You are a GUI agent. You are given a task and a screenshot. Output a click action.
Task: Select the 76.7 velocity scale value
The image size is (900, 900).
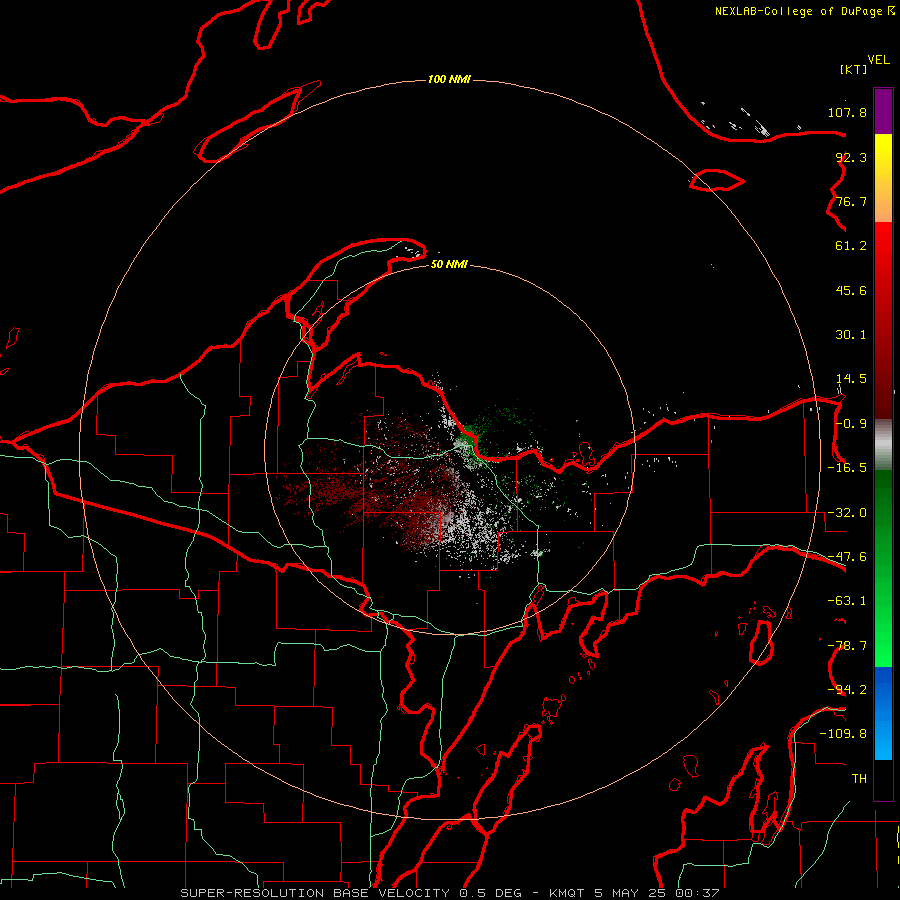click(851, 201)
